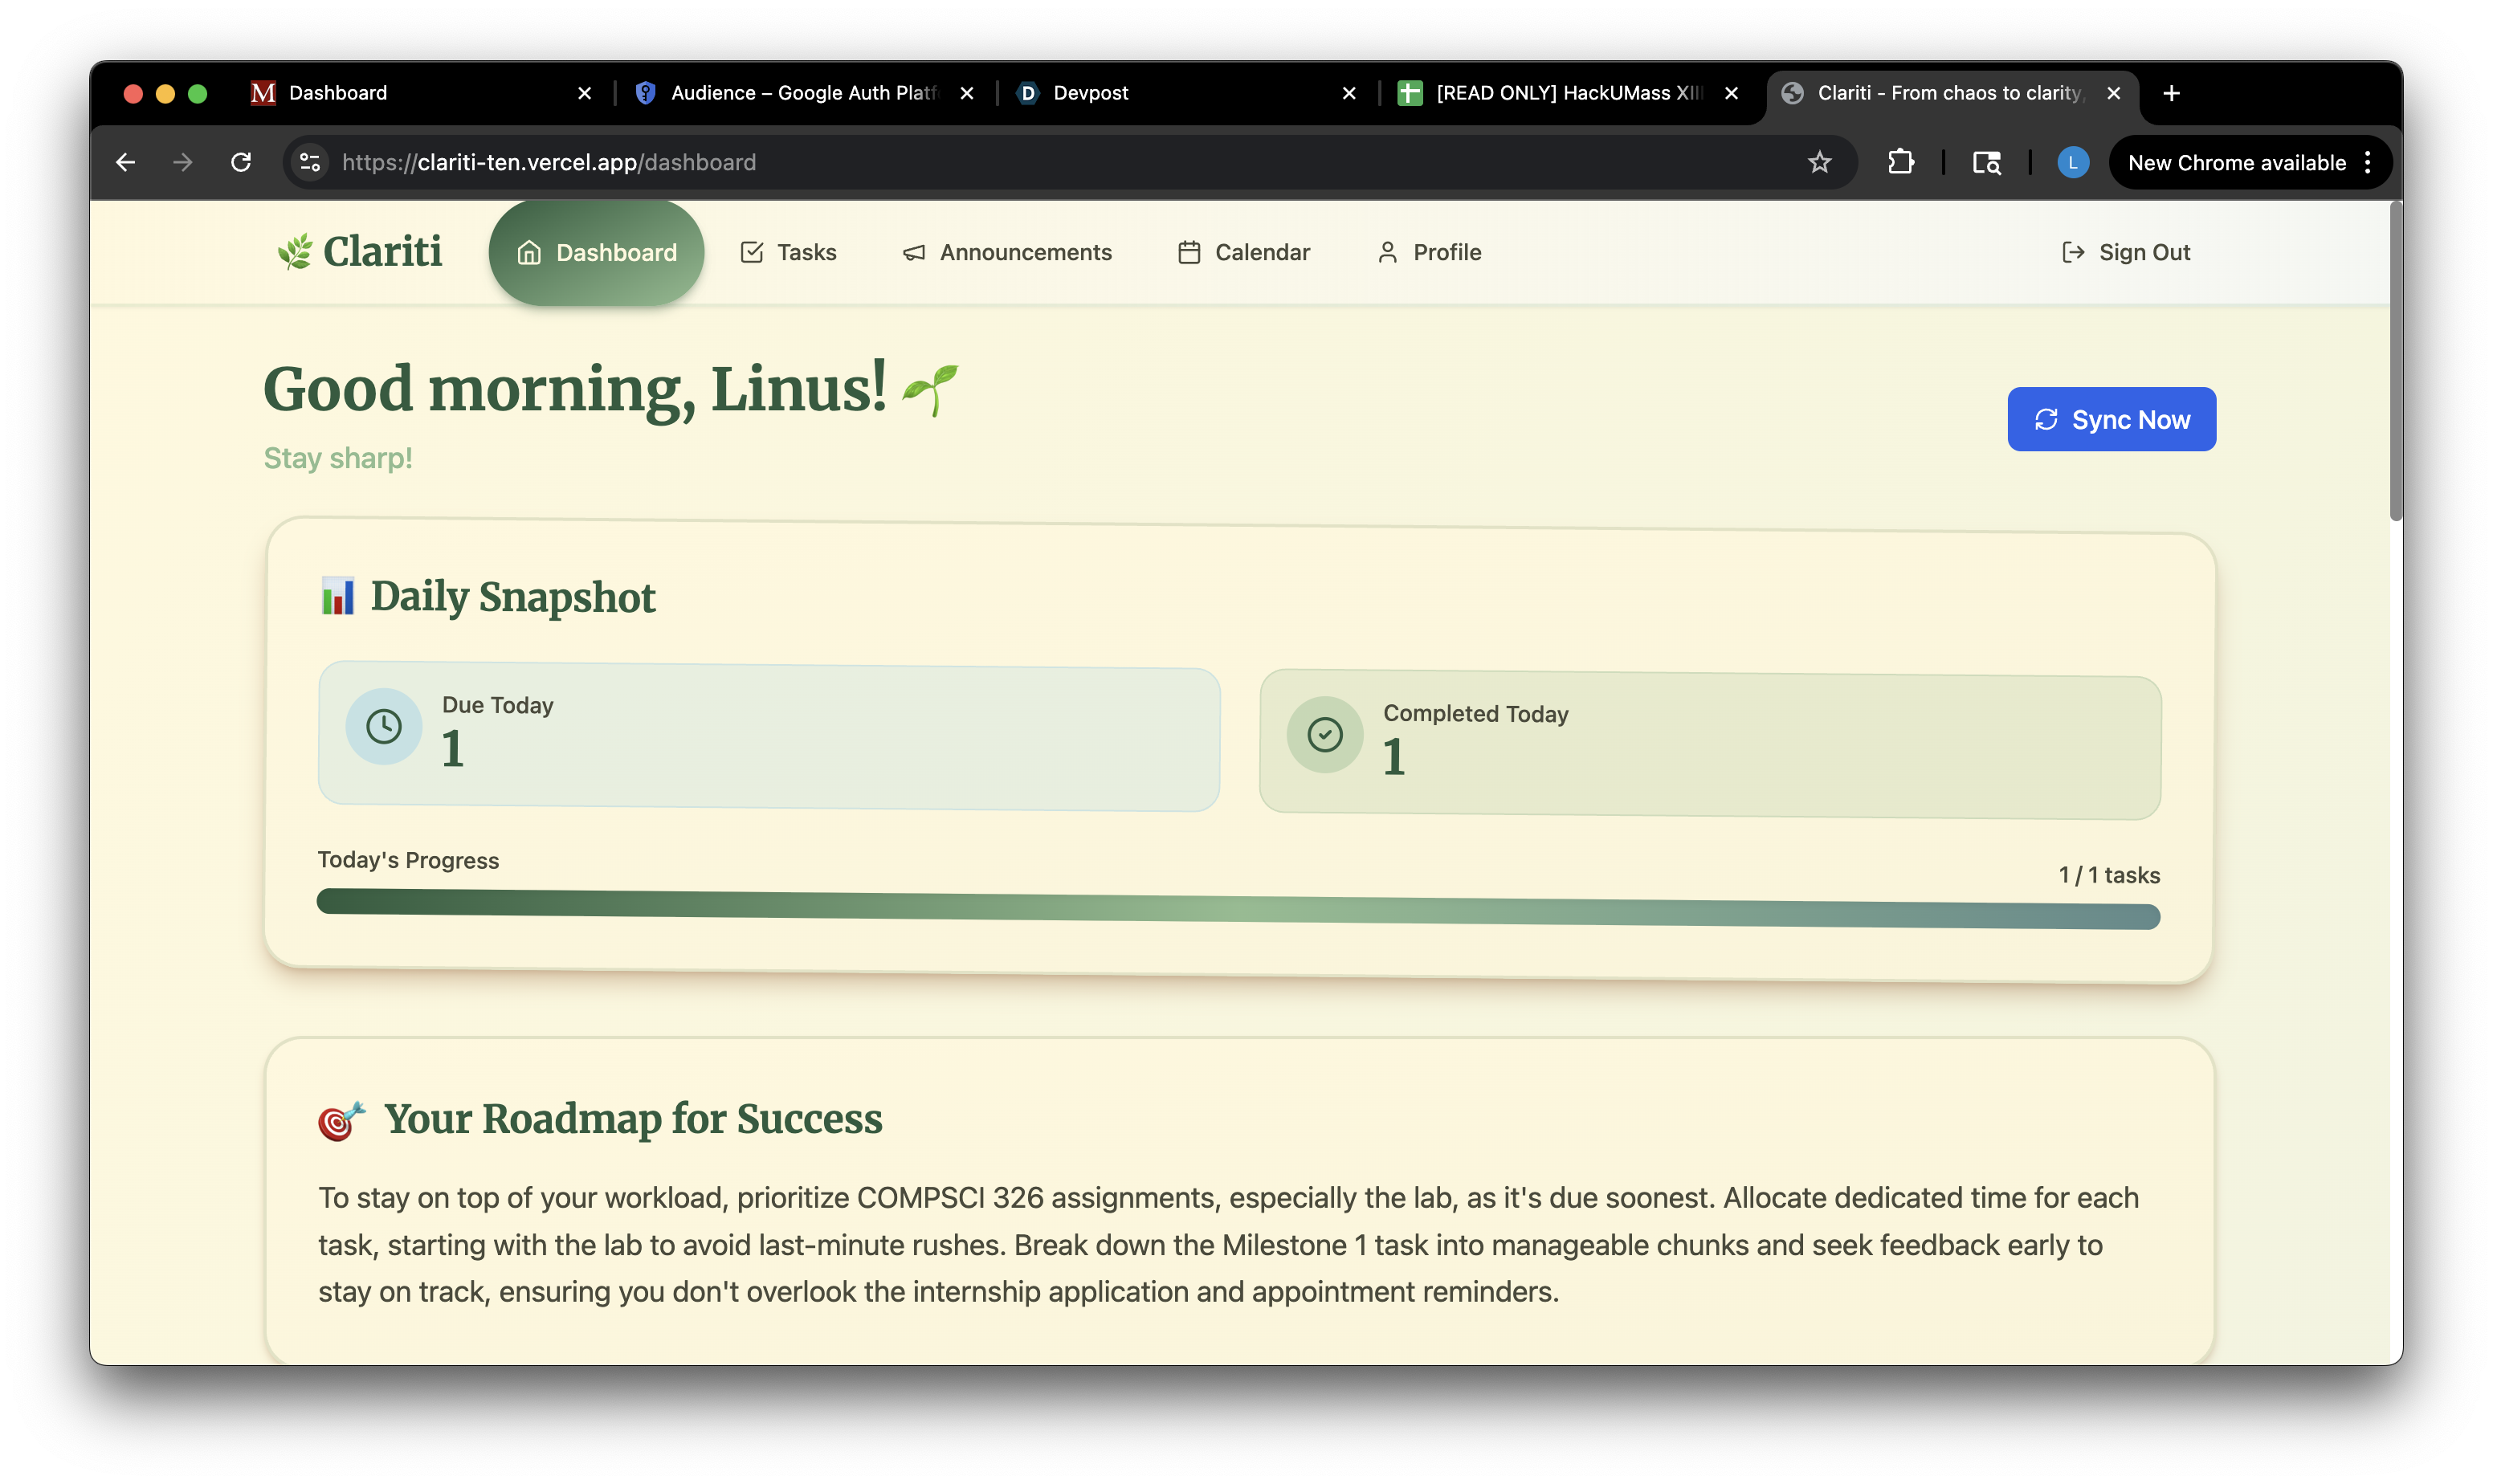This screenshot has width=2493, height=1484.
Task: Switch to the Devpost browser tab
Action: (x=1090, y=93)
